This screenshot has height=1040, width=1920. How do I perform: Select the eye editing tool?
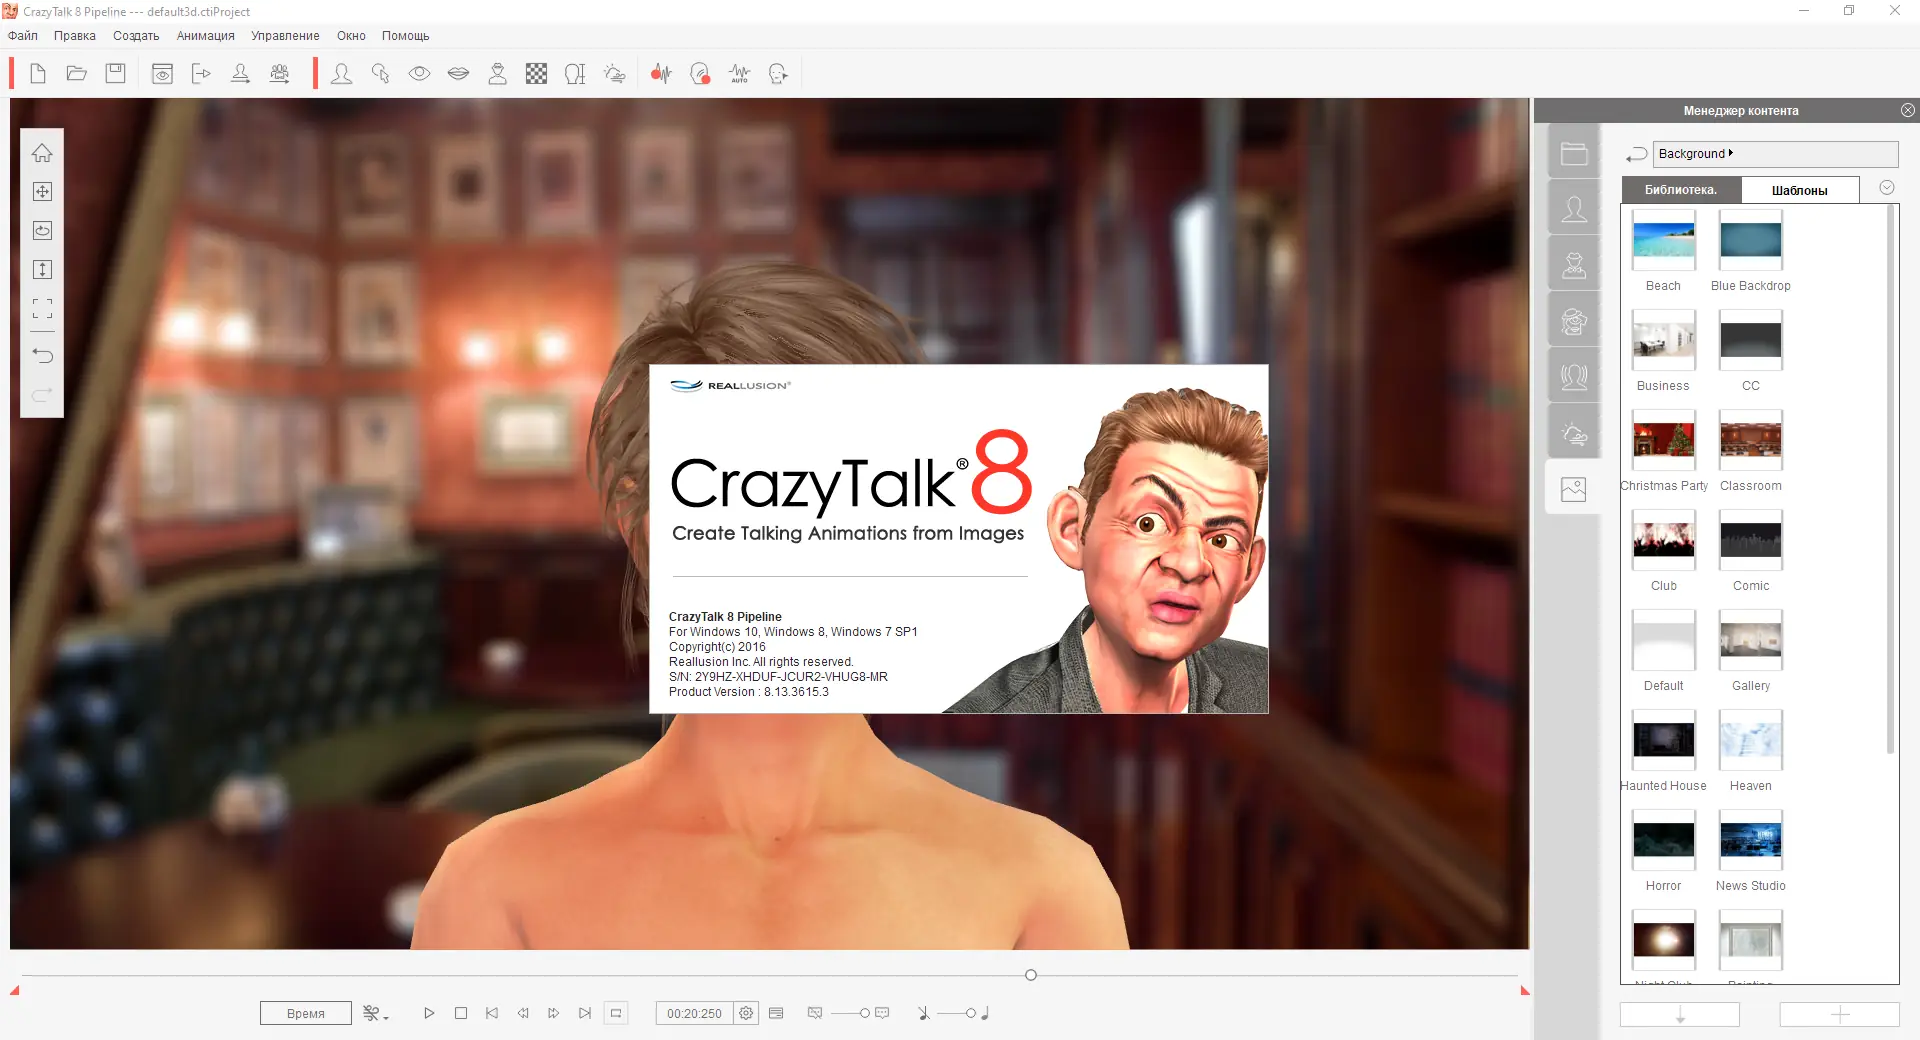tap(419, 73)
